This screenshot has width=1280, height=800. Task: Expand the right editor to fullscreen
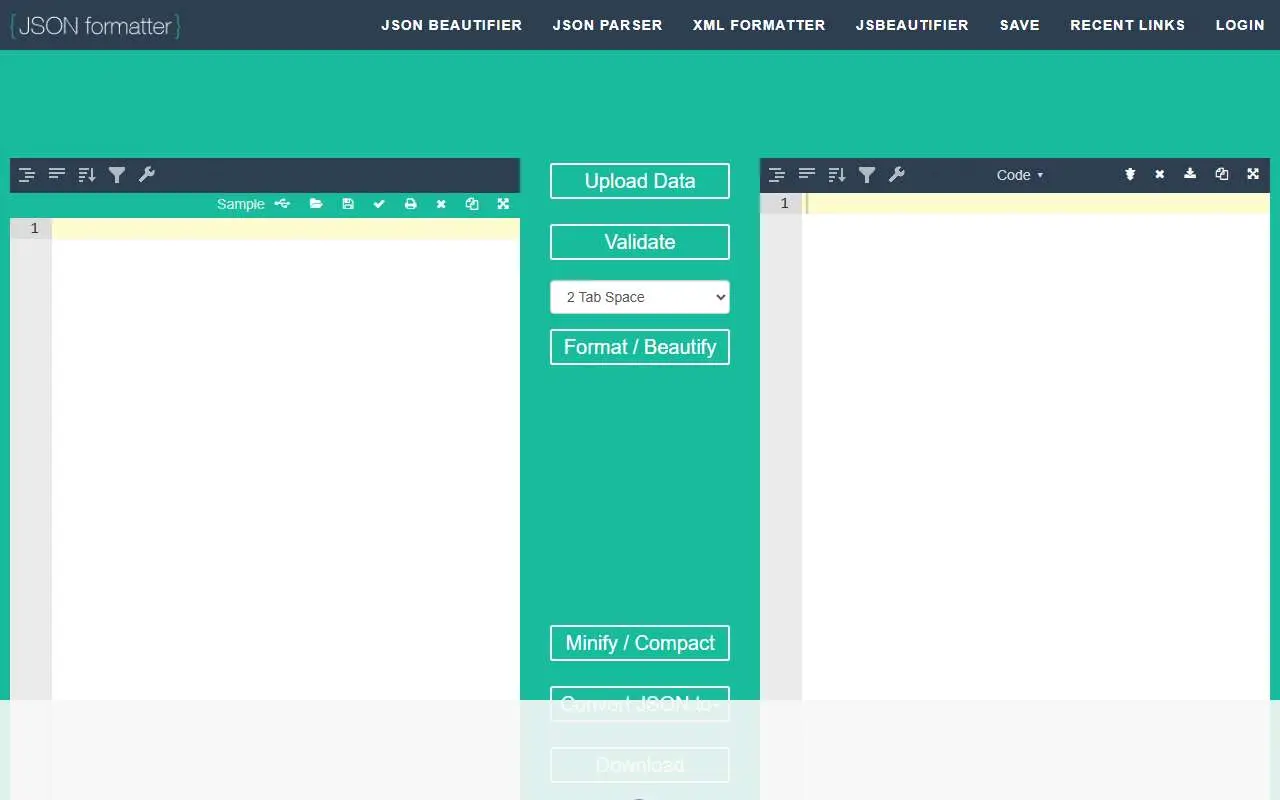[x=1253, y=174]
